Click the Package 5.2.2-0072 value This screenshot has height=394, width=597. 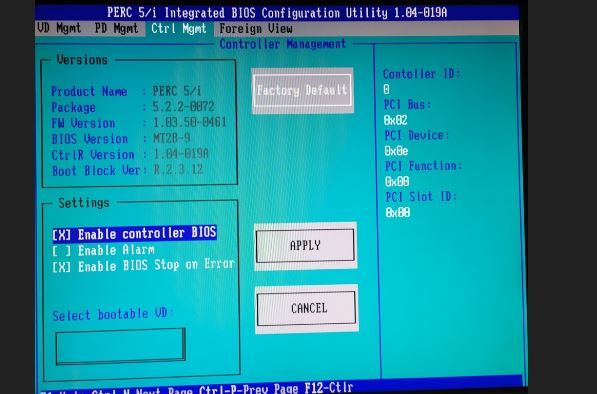[x=184, y=106]
